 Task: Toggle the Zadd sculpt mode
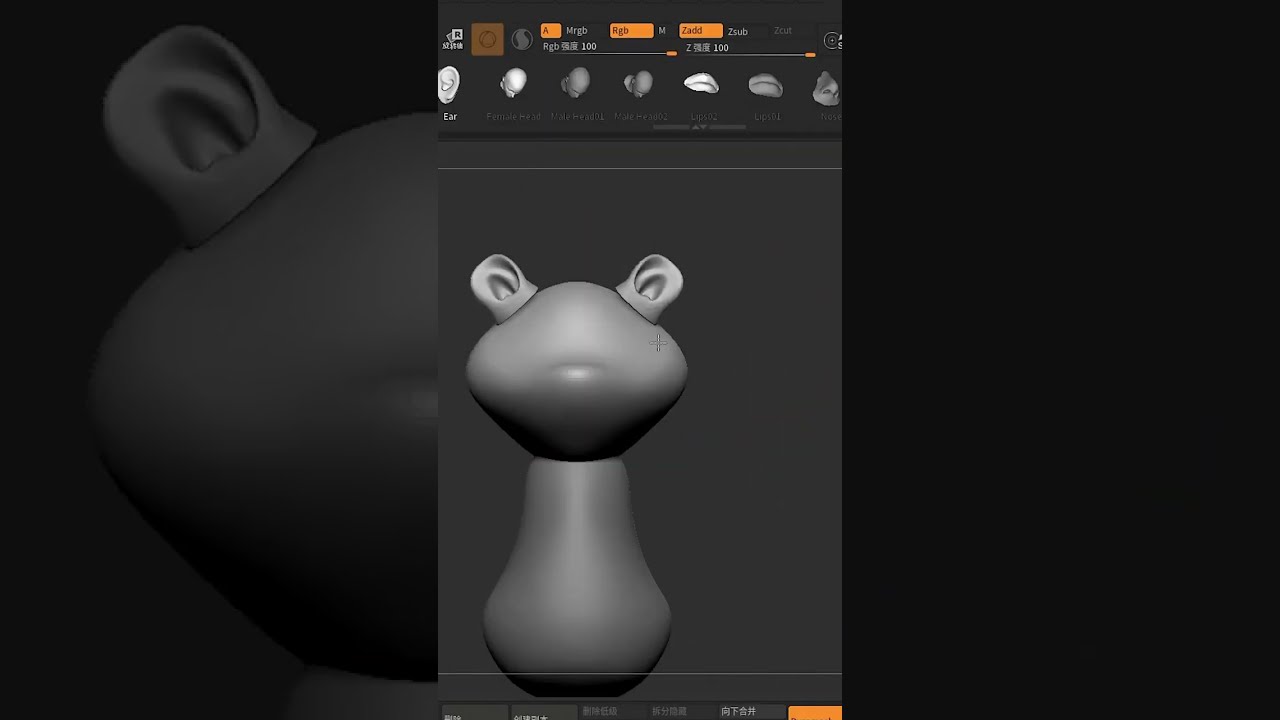click(700, 31)
